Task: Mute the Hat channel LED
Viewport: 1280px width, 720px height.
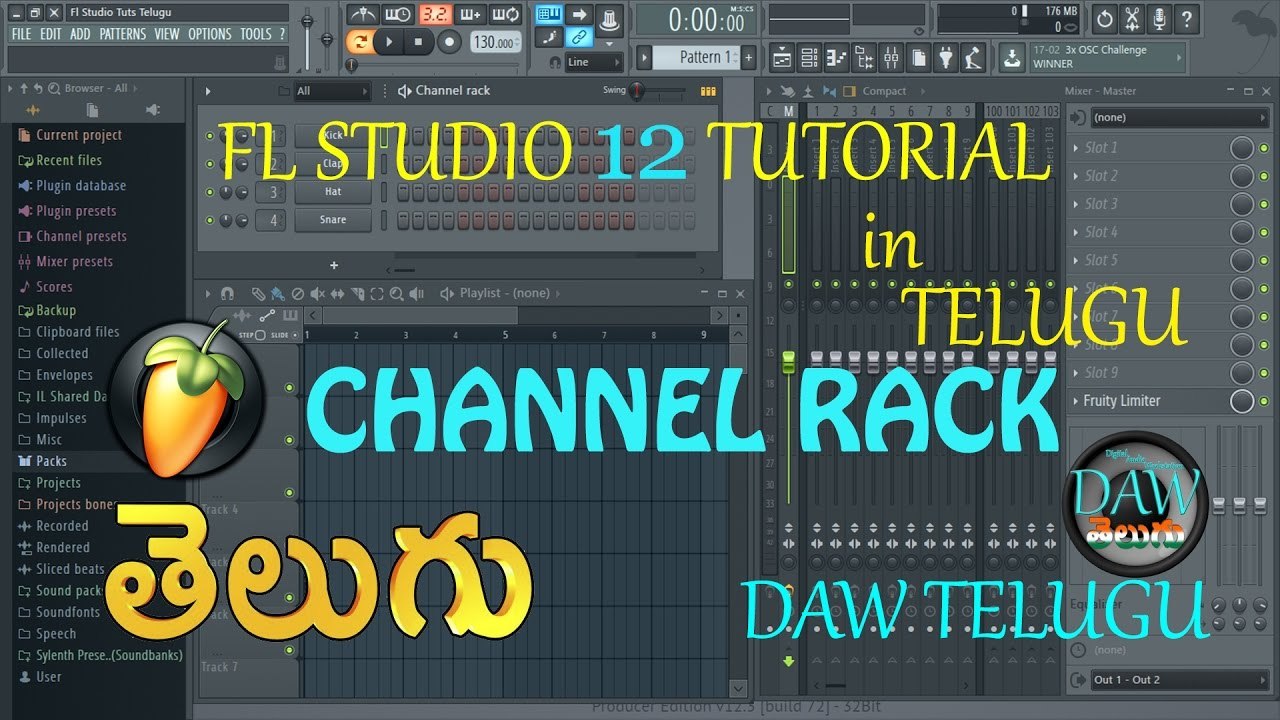Action: click(210, 192)
